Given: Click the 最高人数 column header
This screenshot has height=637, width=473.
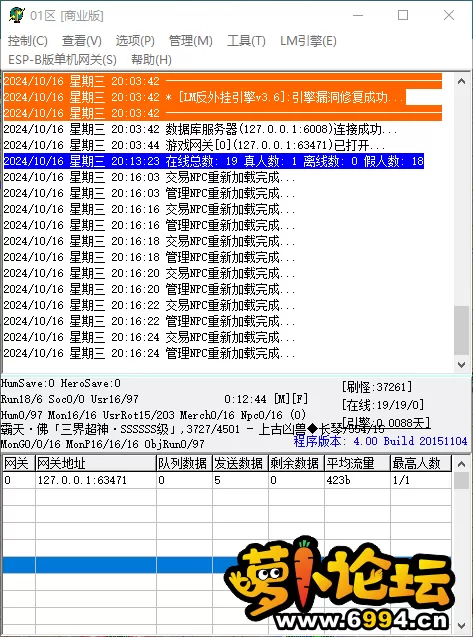Looking at the screenshot, I should [x=421, y=463].
